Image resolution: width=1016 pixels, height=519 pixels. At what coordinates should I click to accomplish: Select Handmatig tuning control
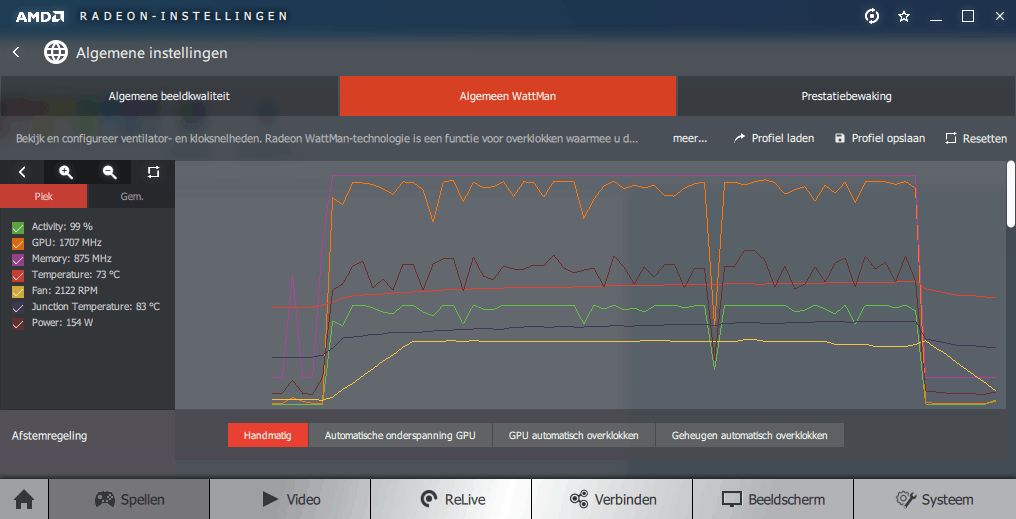[x=268, y=435]
